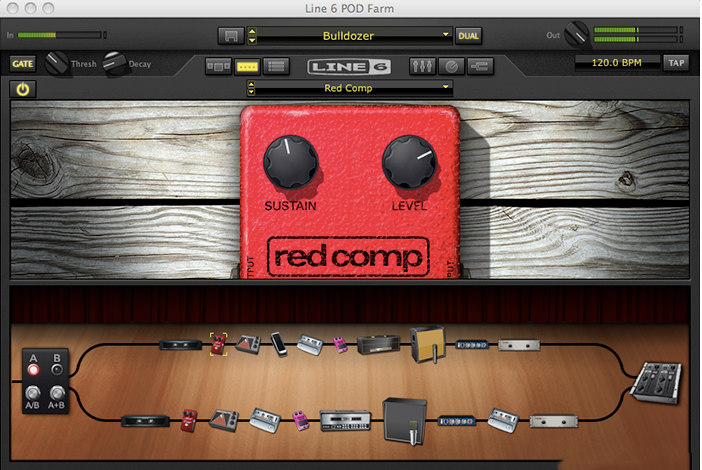
Task: Toggle the yellow power bypass button
Action: tap(22, 90)
